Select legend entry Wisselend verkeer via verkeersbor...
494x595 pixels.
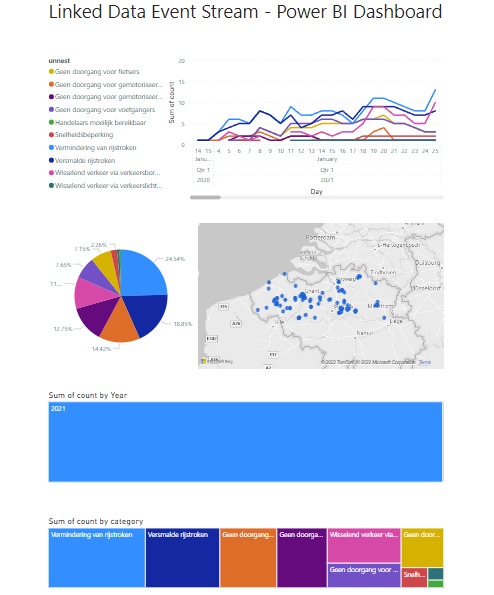tap(104, 173)
